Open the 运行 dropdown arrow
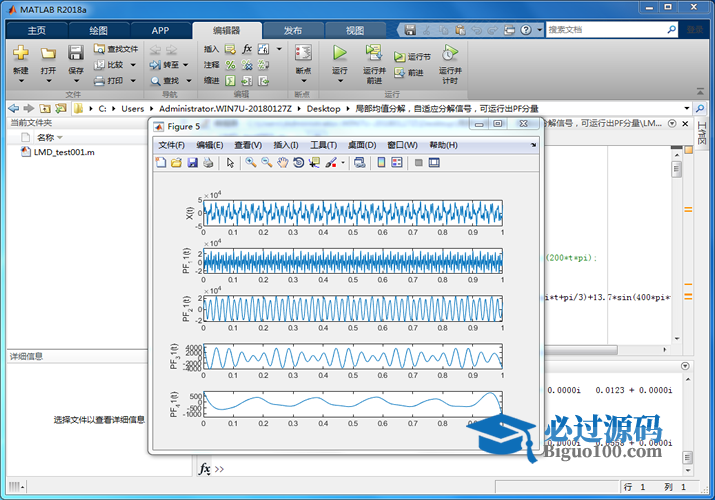Screen dimensions: 715x500 point(340,81)
